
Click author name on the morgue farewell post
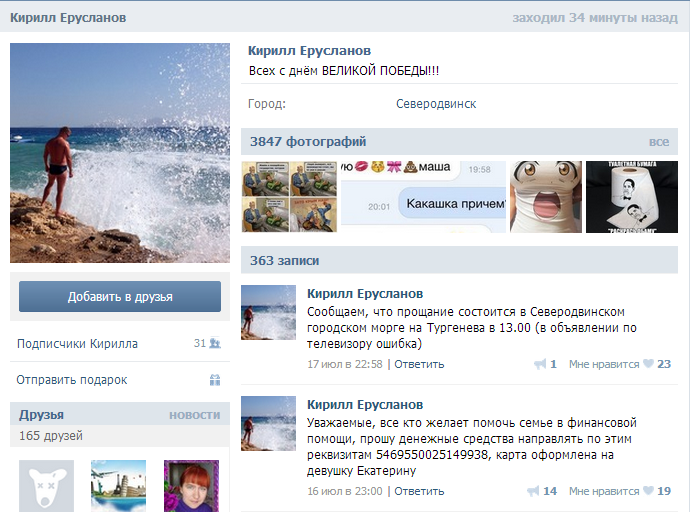(365, 294)
